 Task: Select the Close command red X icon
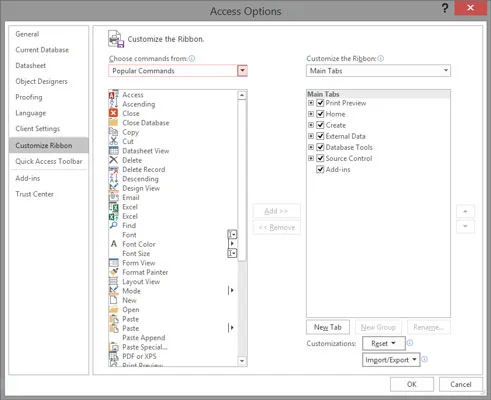(x=113, y=113)
